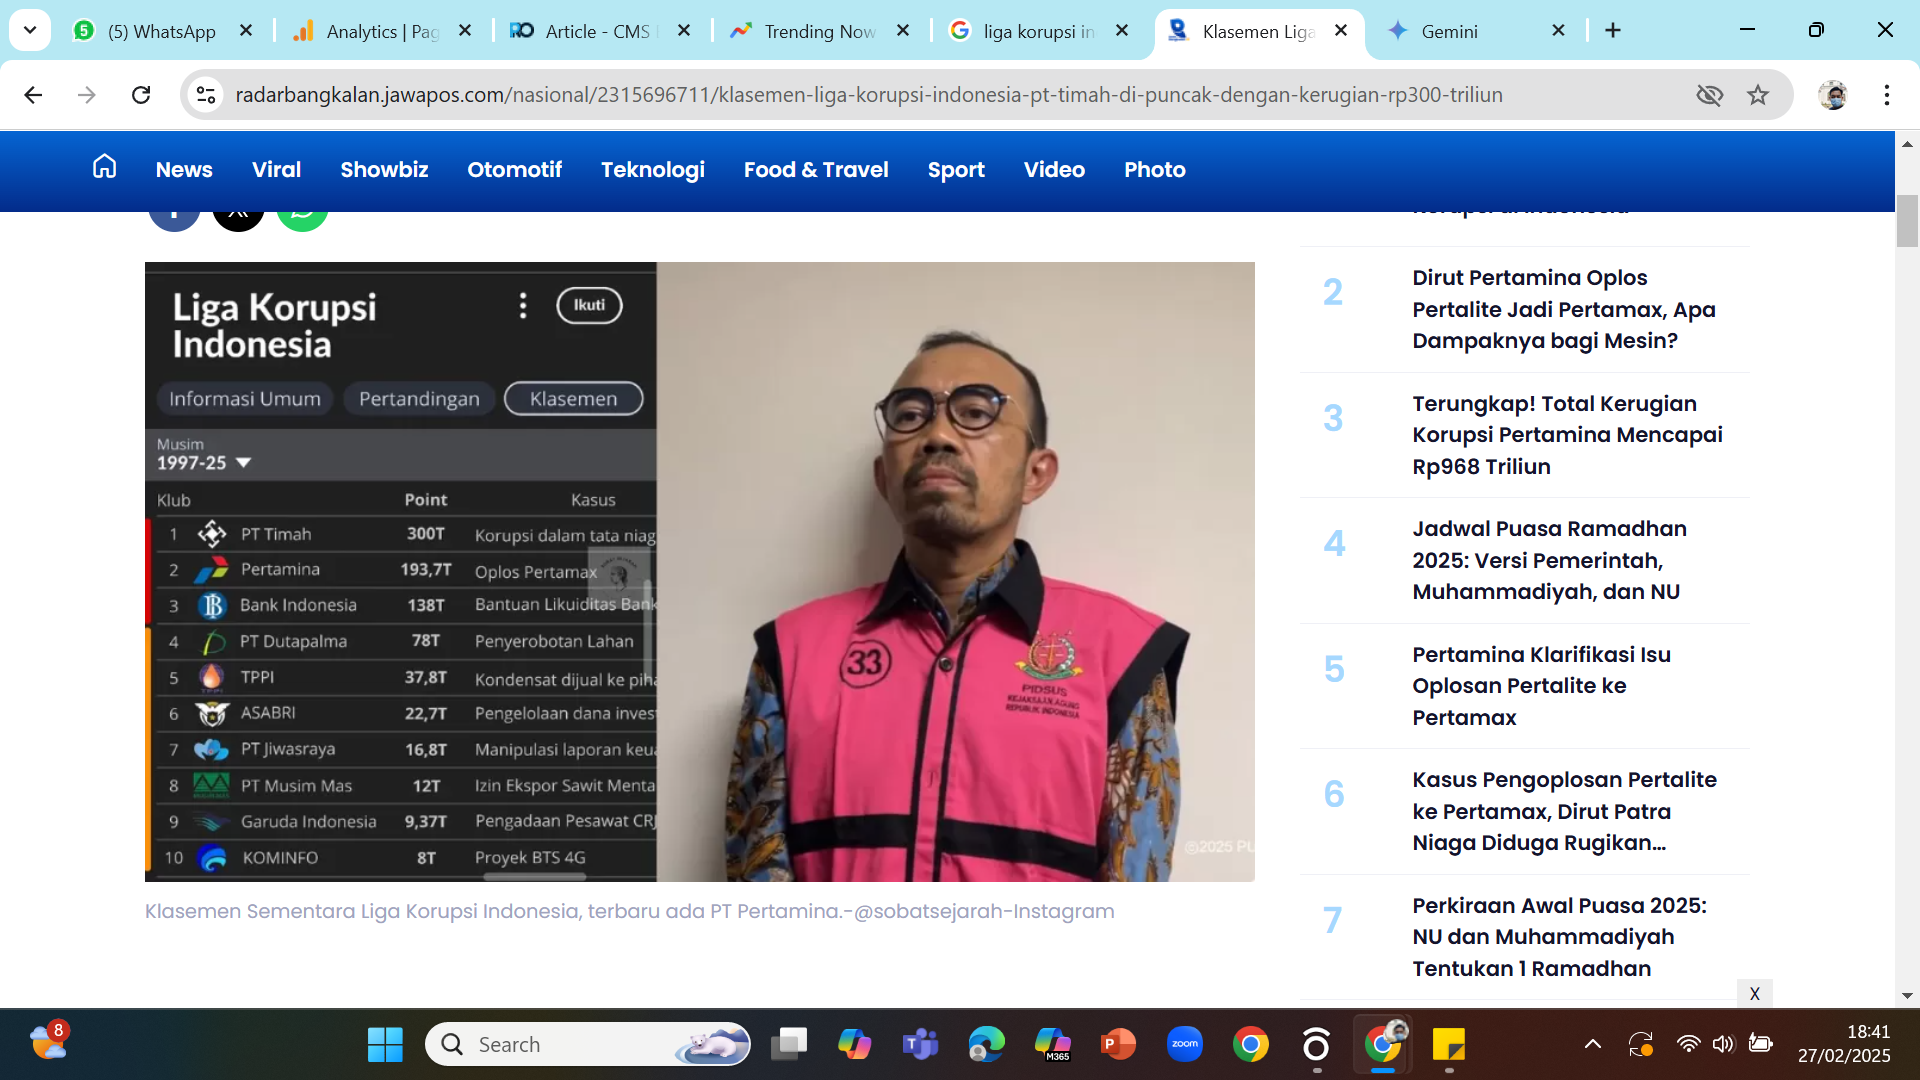Reload the page with refresh icon
Image resolution: width=1920 pixels, height=1080 pixels.
[141, 95]
